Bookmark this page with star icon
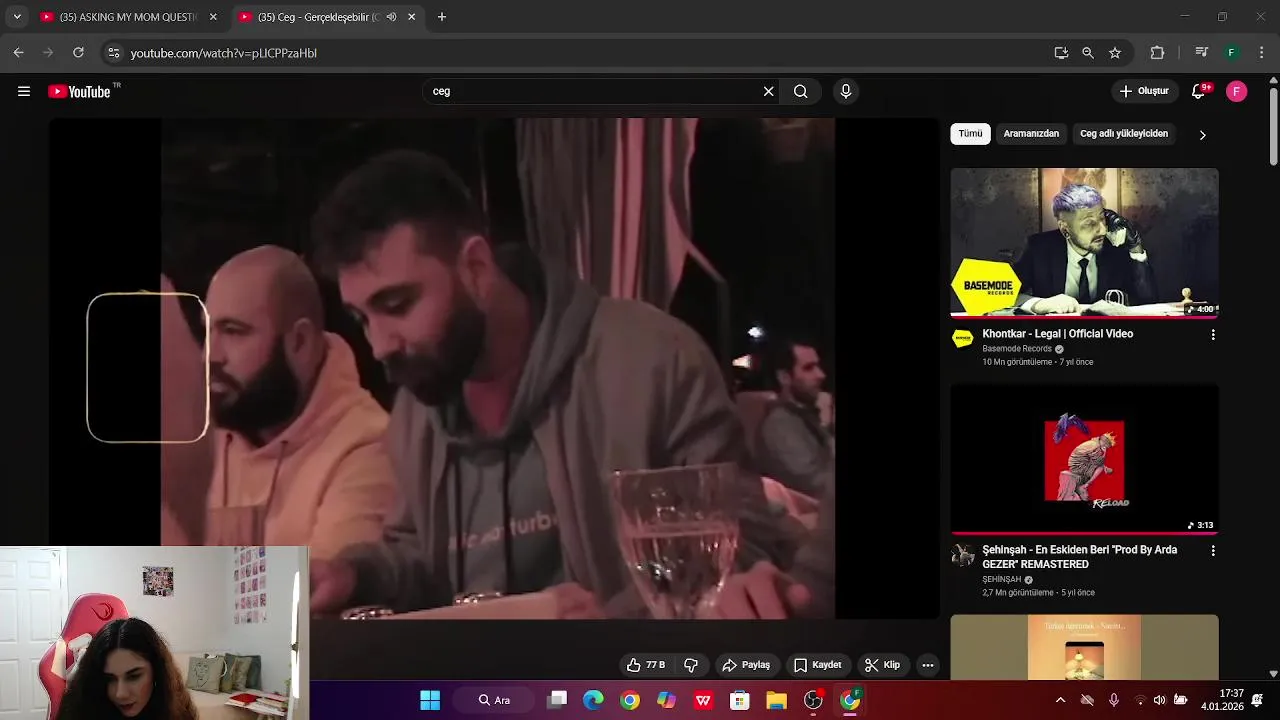This screenshot has width=1280, height=720. [x=1115, y=53]
